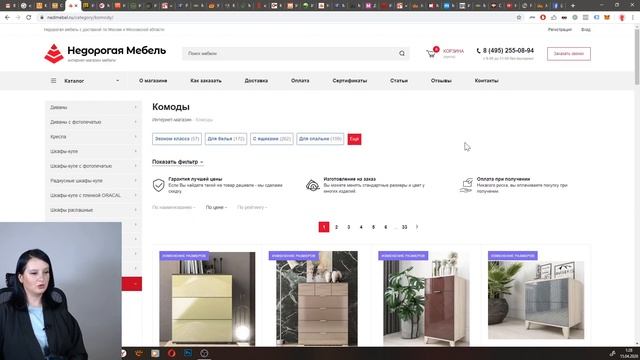Open the Отзывы menu item
The width and height of the screenshot is (640, 360).
tap(441, 81)
